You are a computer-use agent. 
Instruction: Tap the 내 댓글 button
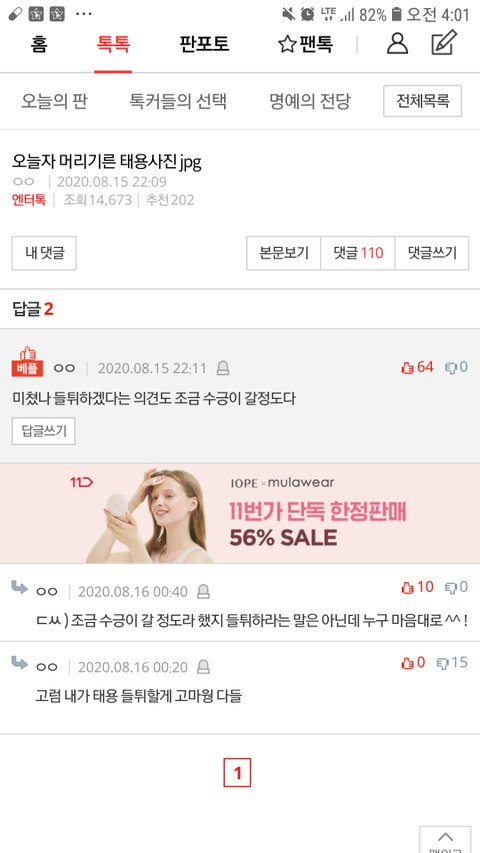[x=44, y=253]
